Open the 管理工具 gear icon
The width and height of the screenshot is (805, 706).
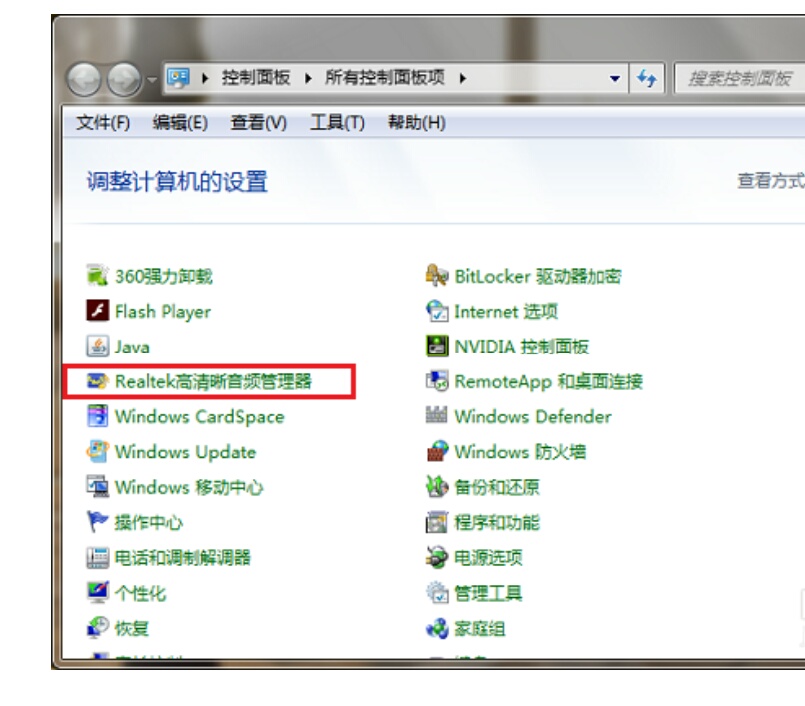pos(437,593)
